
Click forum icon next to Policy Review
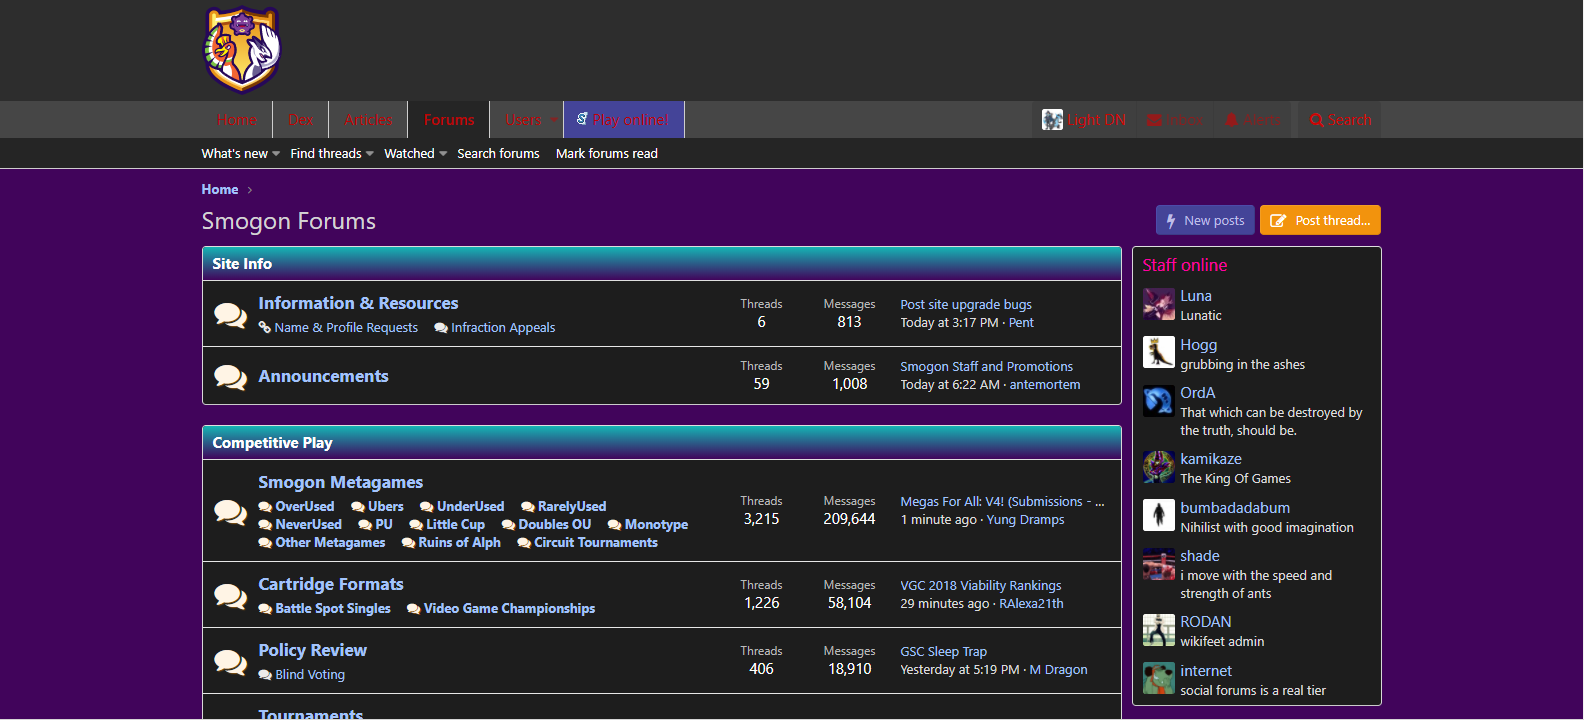[x=230, y=661]
